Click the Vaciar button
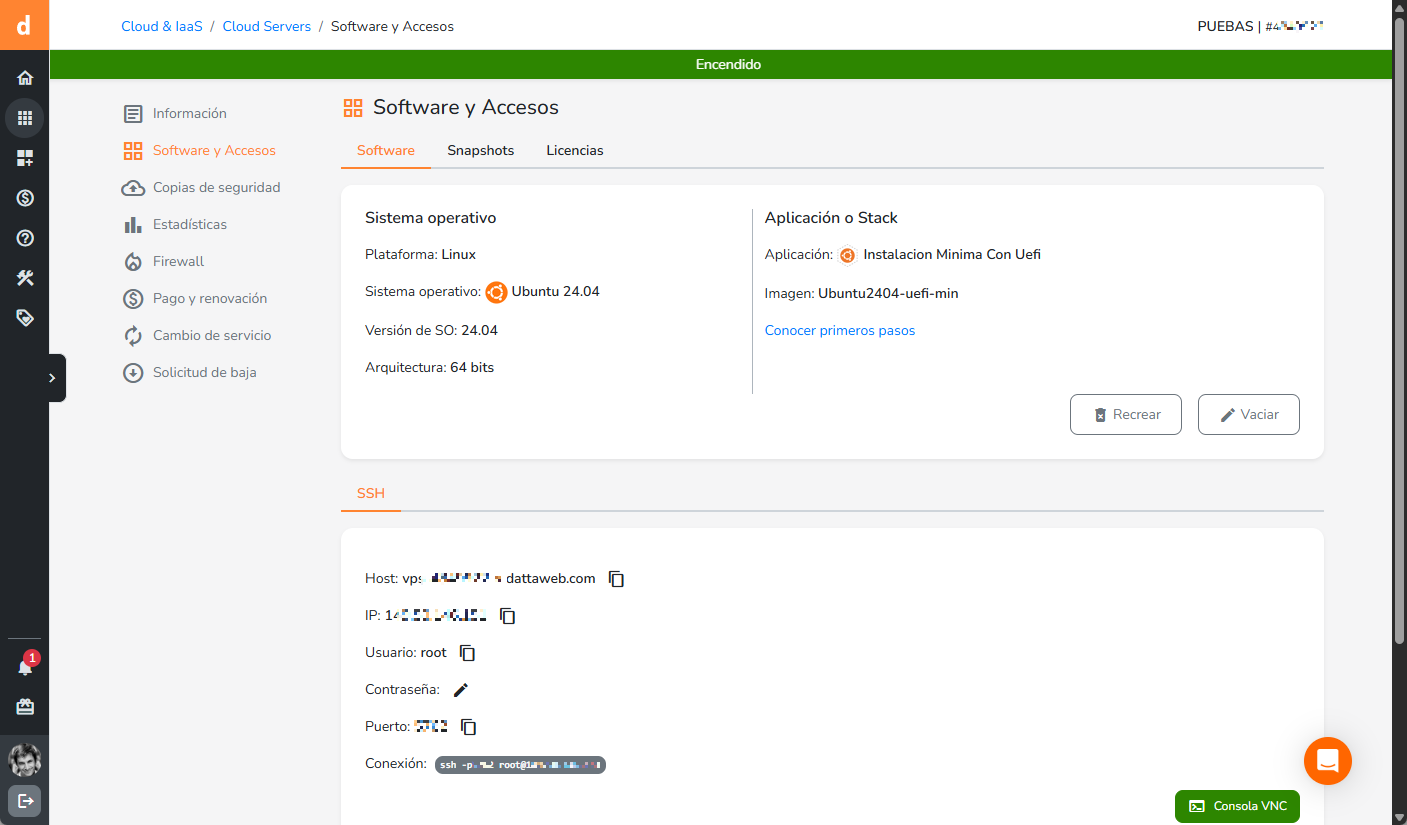Screen dimensions: 1407x825 1249,414
